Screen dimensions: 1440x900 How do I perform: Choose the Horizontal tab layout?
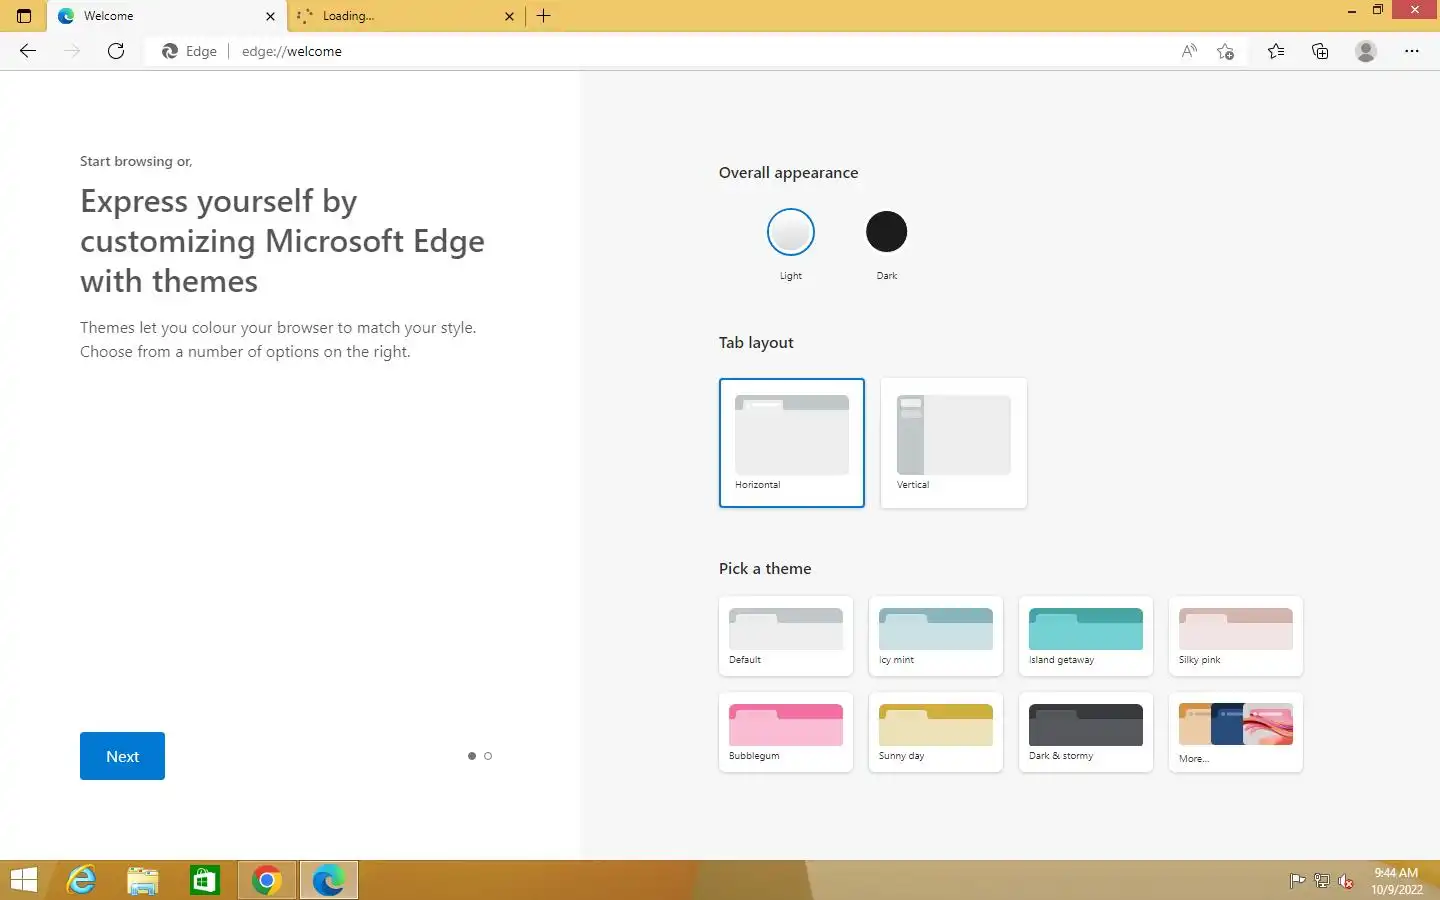point(792,443)
